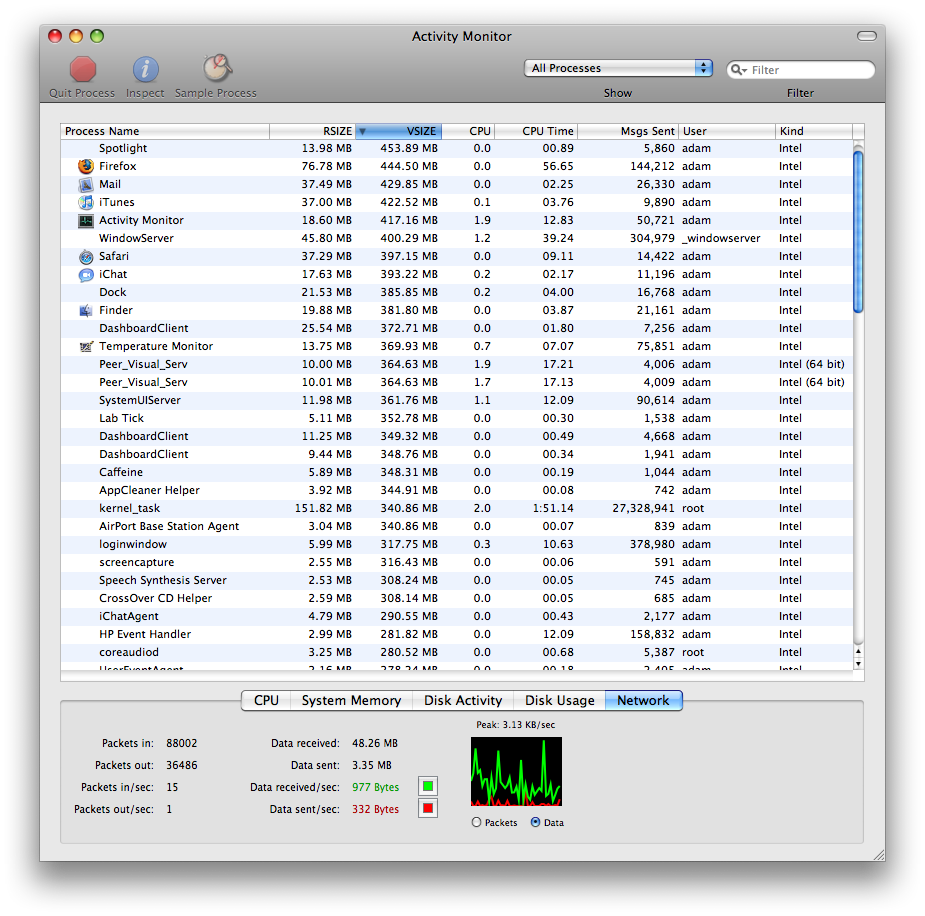Select the Lab Tick process row
The width and height of the screenshot is (925, 916).
click(x=457, y=418)
